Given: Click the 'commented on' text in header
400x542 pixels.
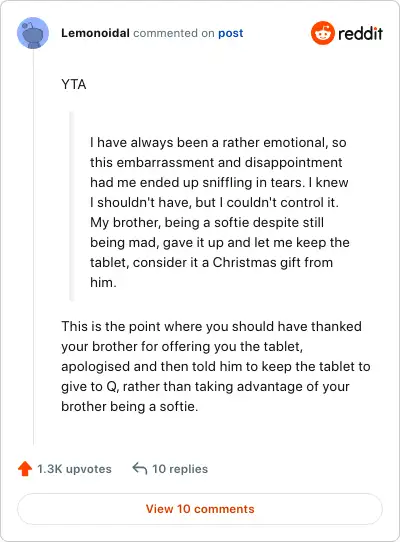Looking at the screenshot, I should pos(174,33).
